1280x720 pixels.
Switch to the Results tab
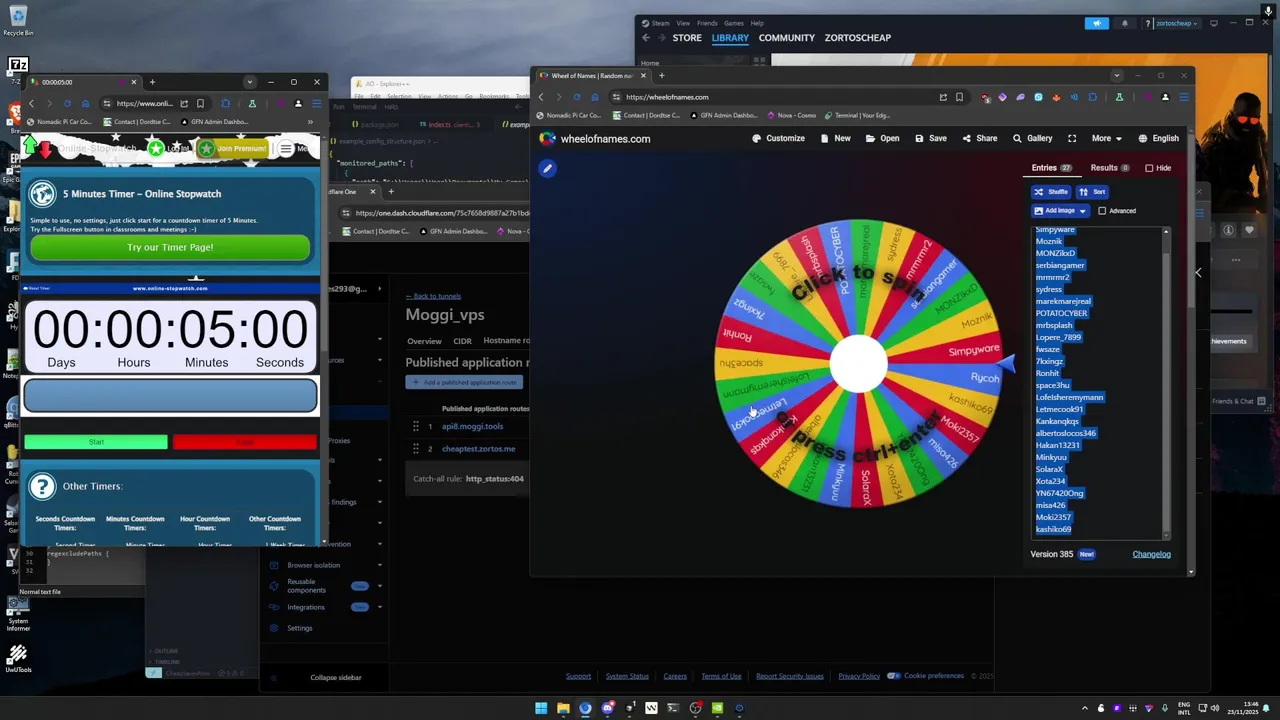pyautogui.click(x=1109, y=168)
